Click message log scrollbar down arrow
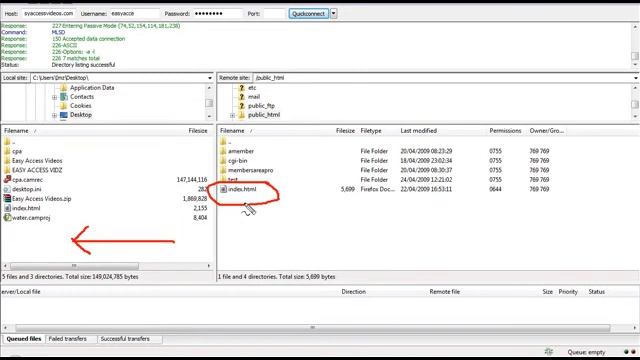The image size is (640, 360). pos(635,65)
